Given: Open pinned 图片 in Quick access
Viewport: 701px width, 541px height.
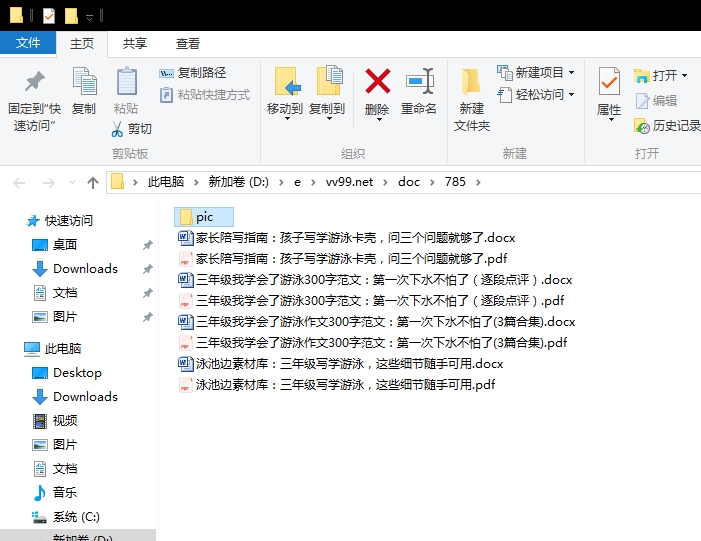Looking at the screenshot, I should (x=55, y=317).
